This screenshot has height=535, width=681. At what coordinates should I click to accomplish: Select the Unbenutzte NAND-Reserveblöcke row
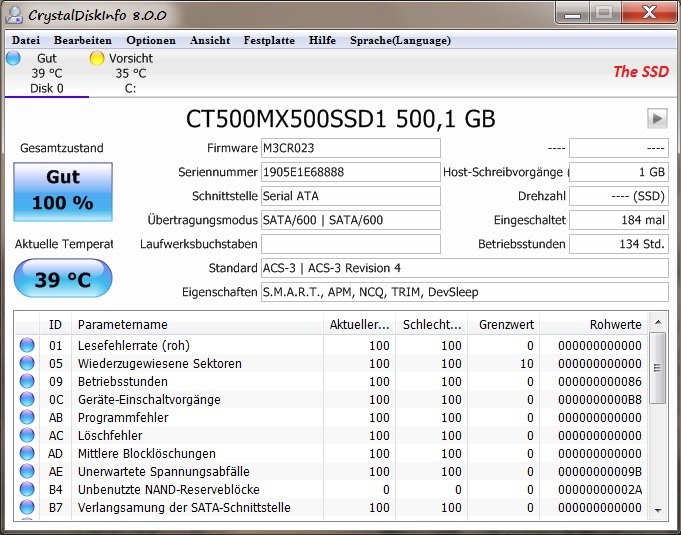click(331, 489)
